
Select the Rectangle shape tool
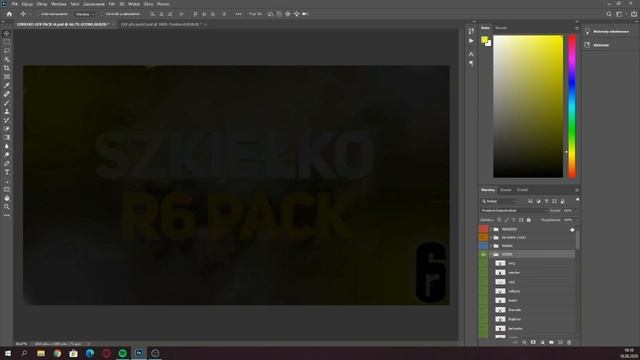pos(7,189)
